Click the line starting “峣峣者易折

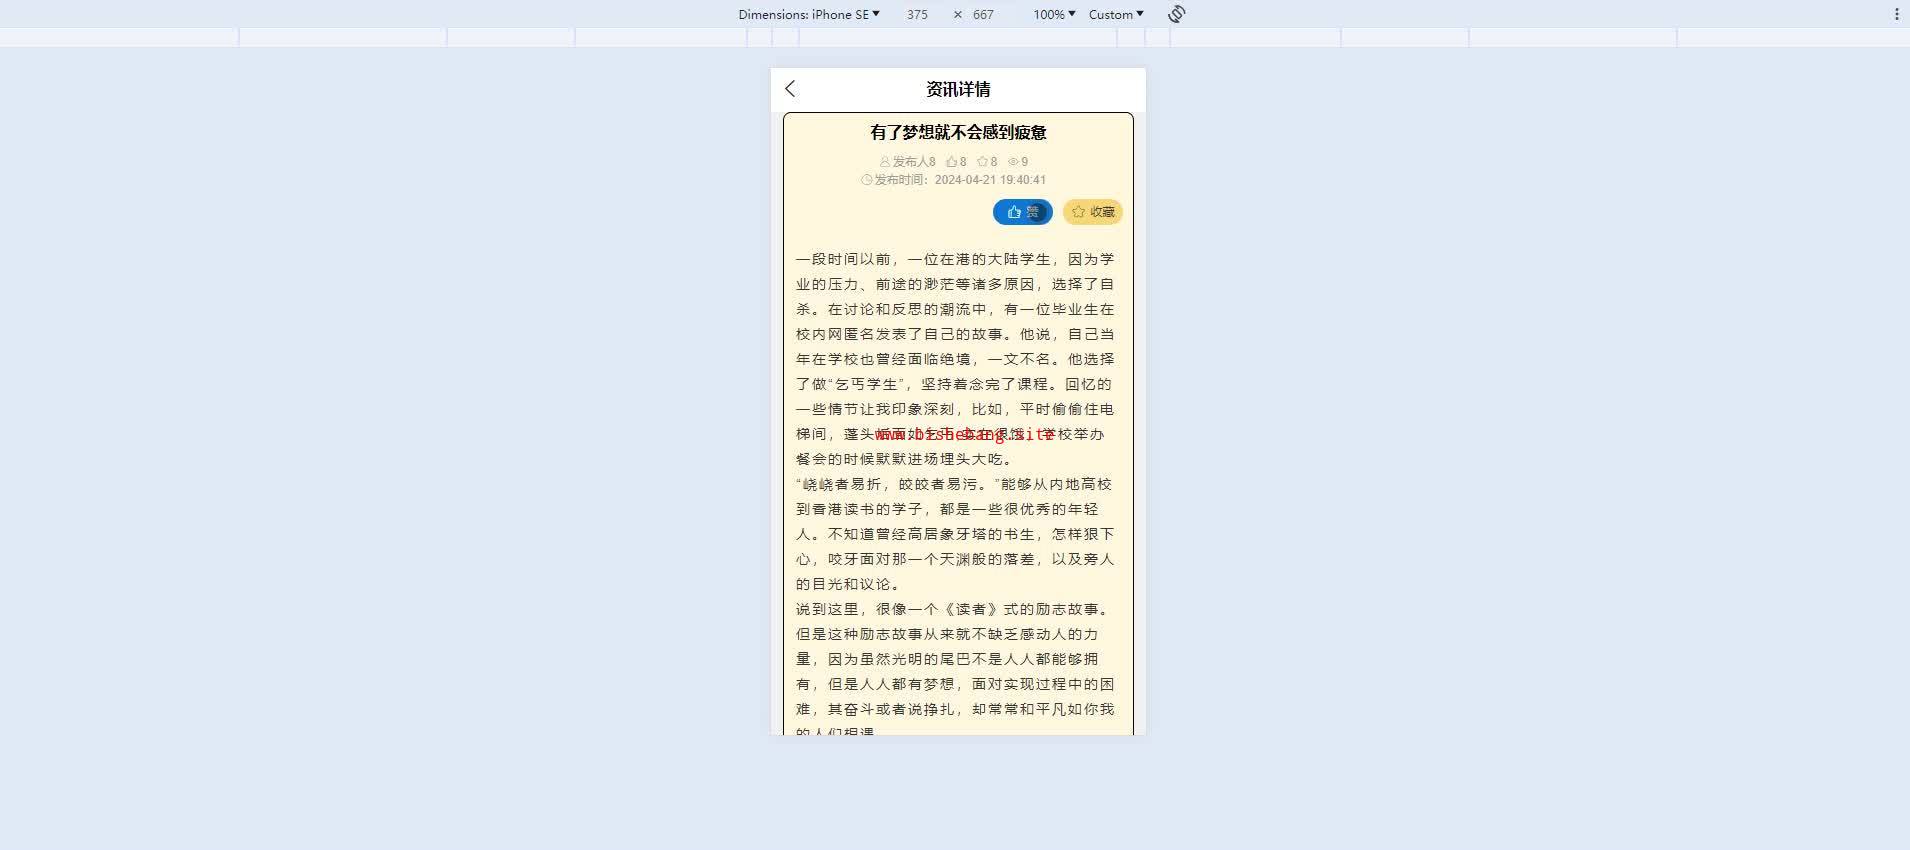pyautogui.click(x=954, y=484)
